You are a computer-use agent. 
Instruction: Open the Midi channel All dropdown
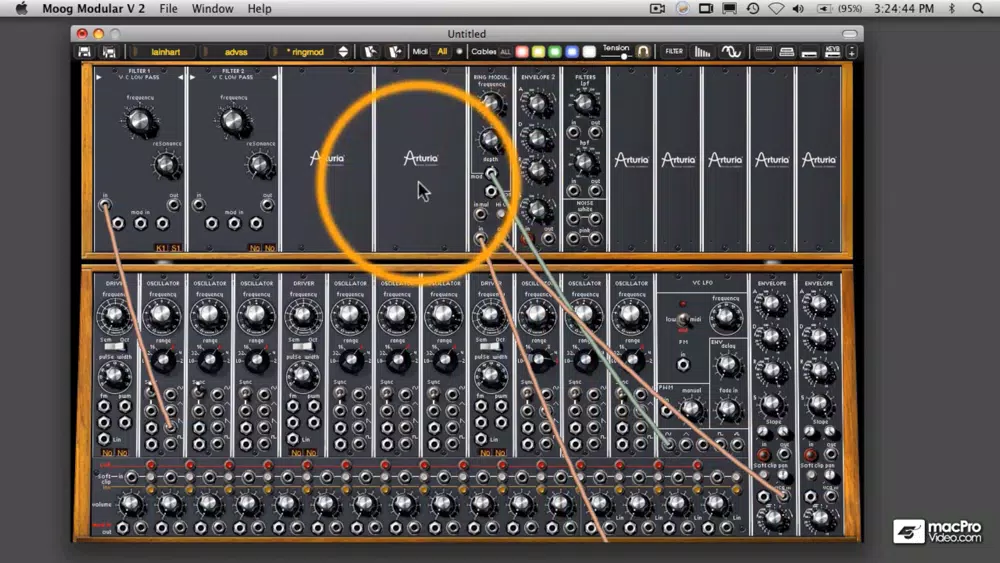pyautogui.click(x=441, y=52)
